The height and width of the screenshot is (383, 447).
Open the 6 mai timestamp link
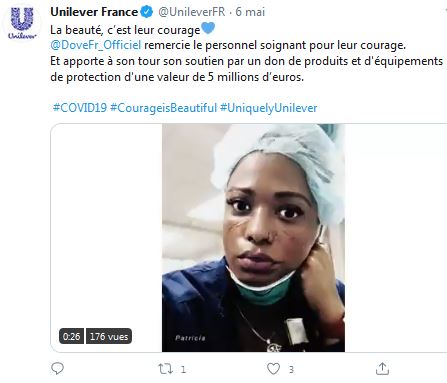coord(250,12)
